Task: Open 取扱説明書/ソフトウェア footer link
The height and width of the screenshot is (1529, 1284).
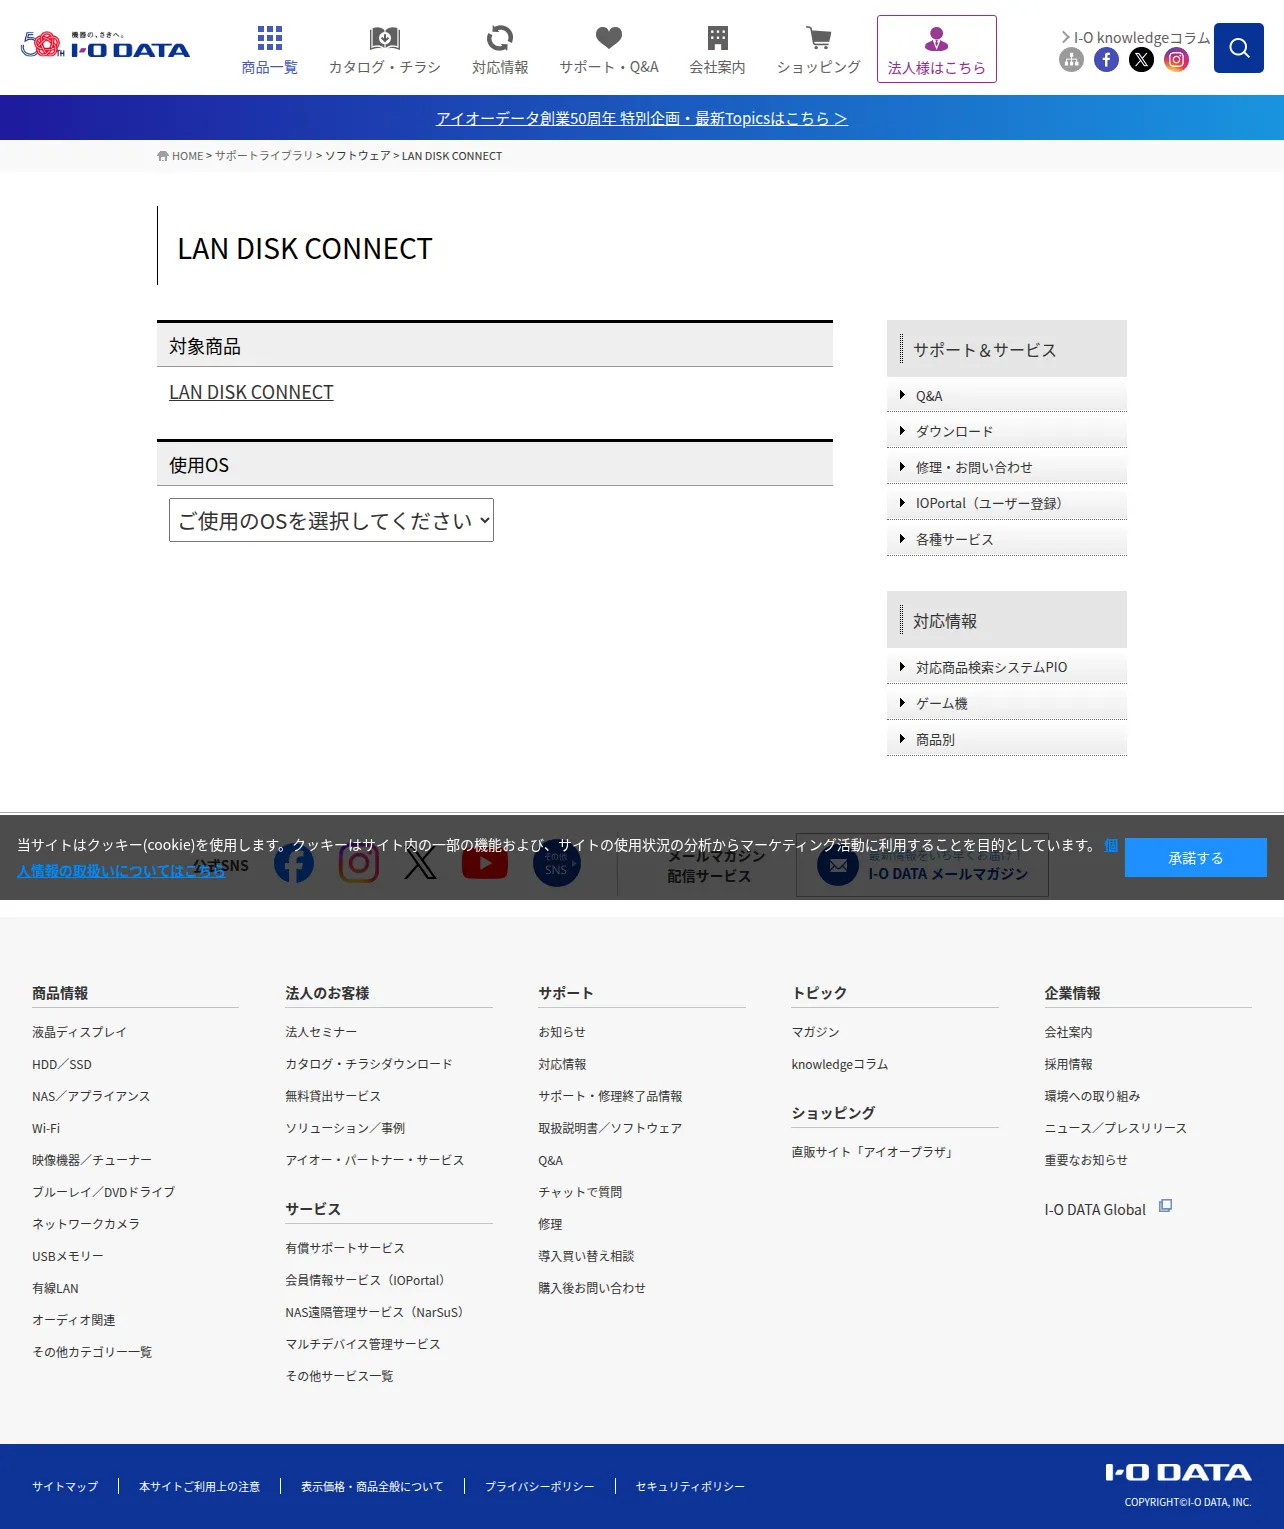Action: click(610, 1128)
